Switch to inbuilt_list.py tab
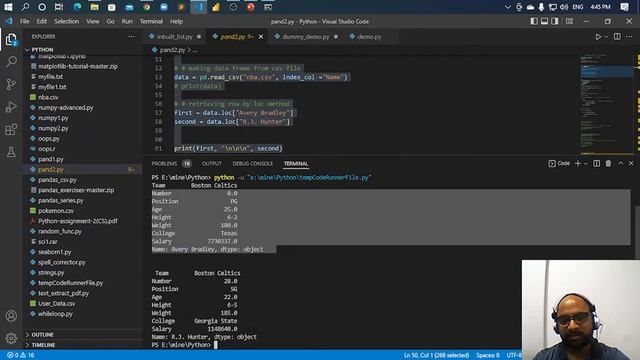 point(175,37)
